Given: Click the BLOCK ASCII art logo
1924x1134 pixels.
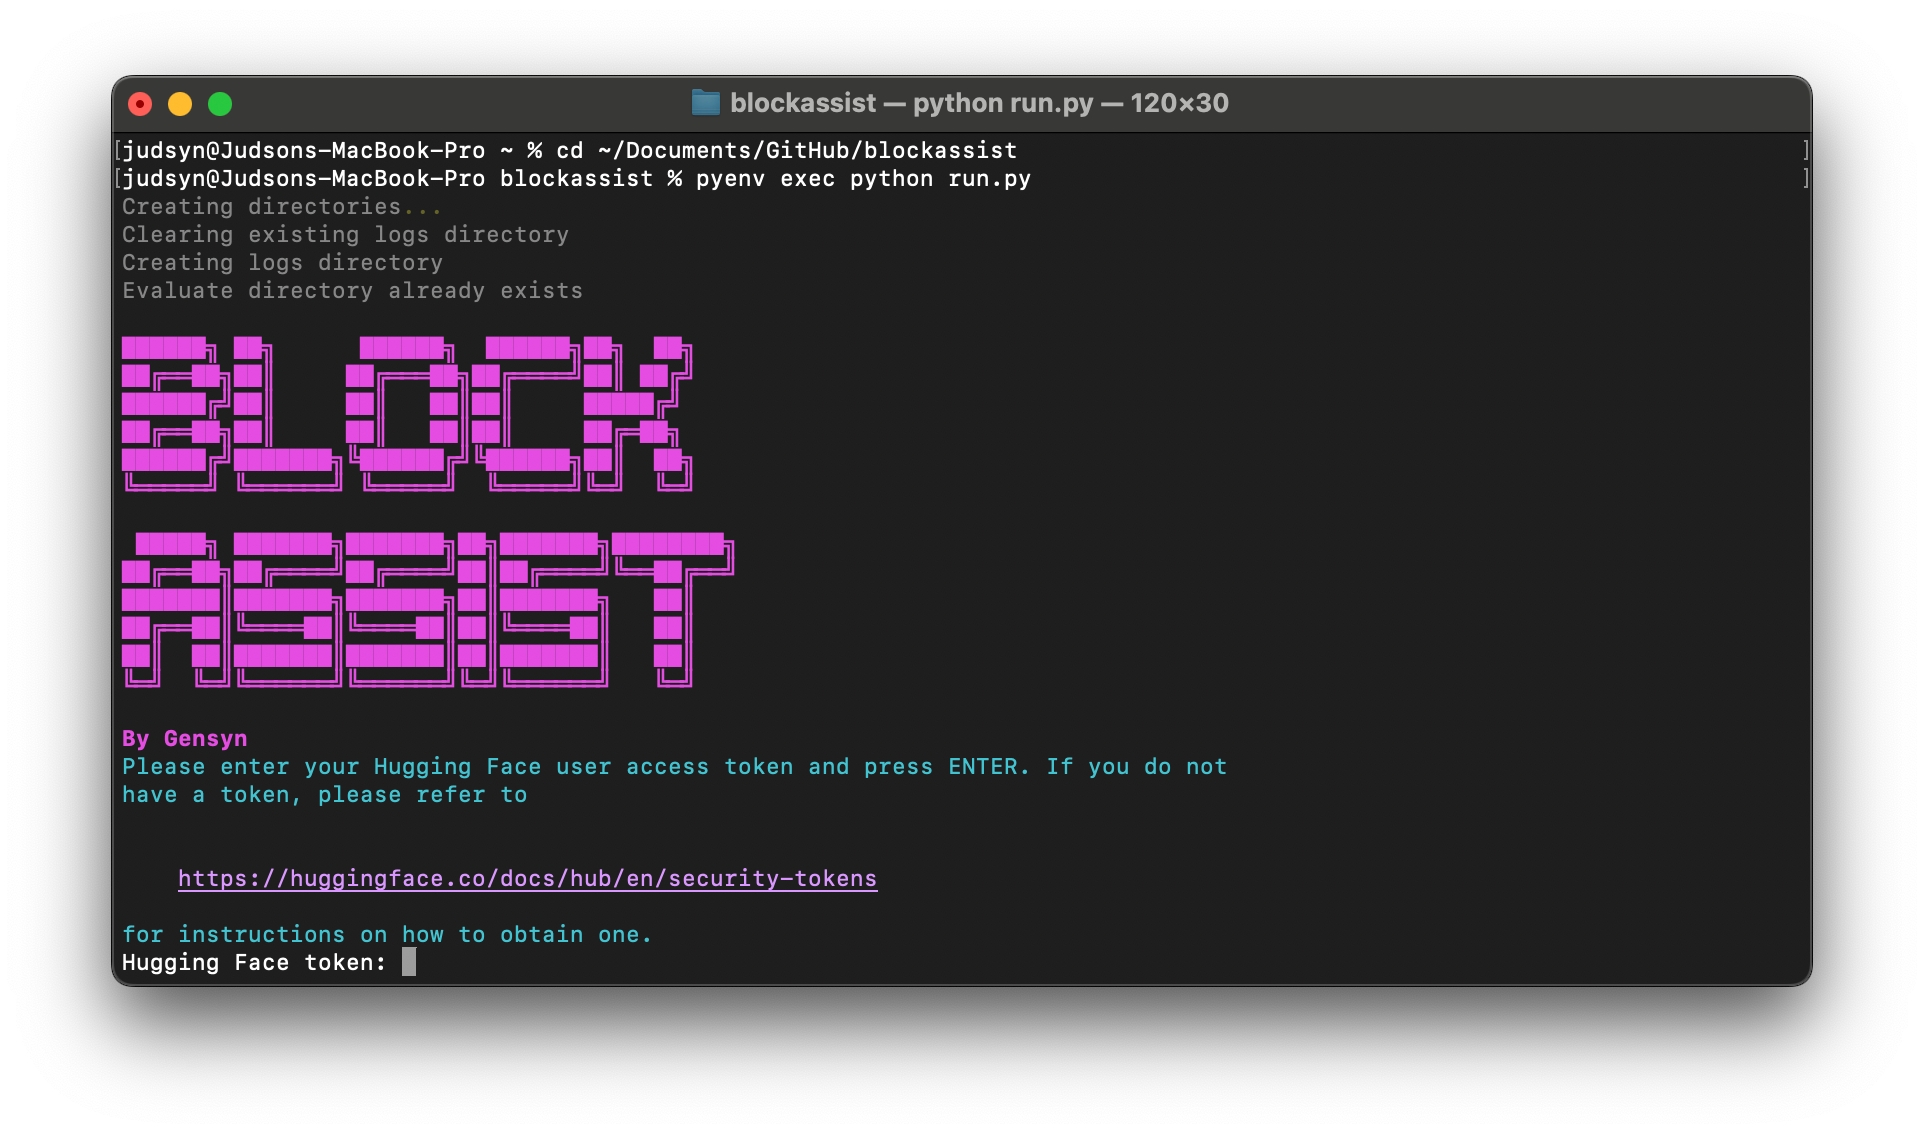Looking at the screenshot, I should tap(406, 414).
